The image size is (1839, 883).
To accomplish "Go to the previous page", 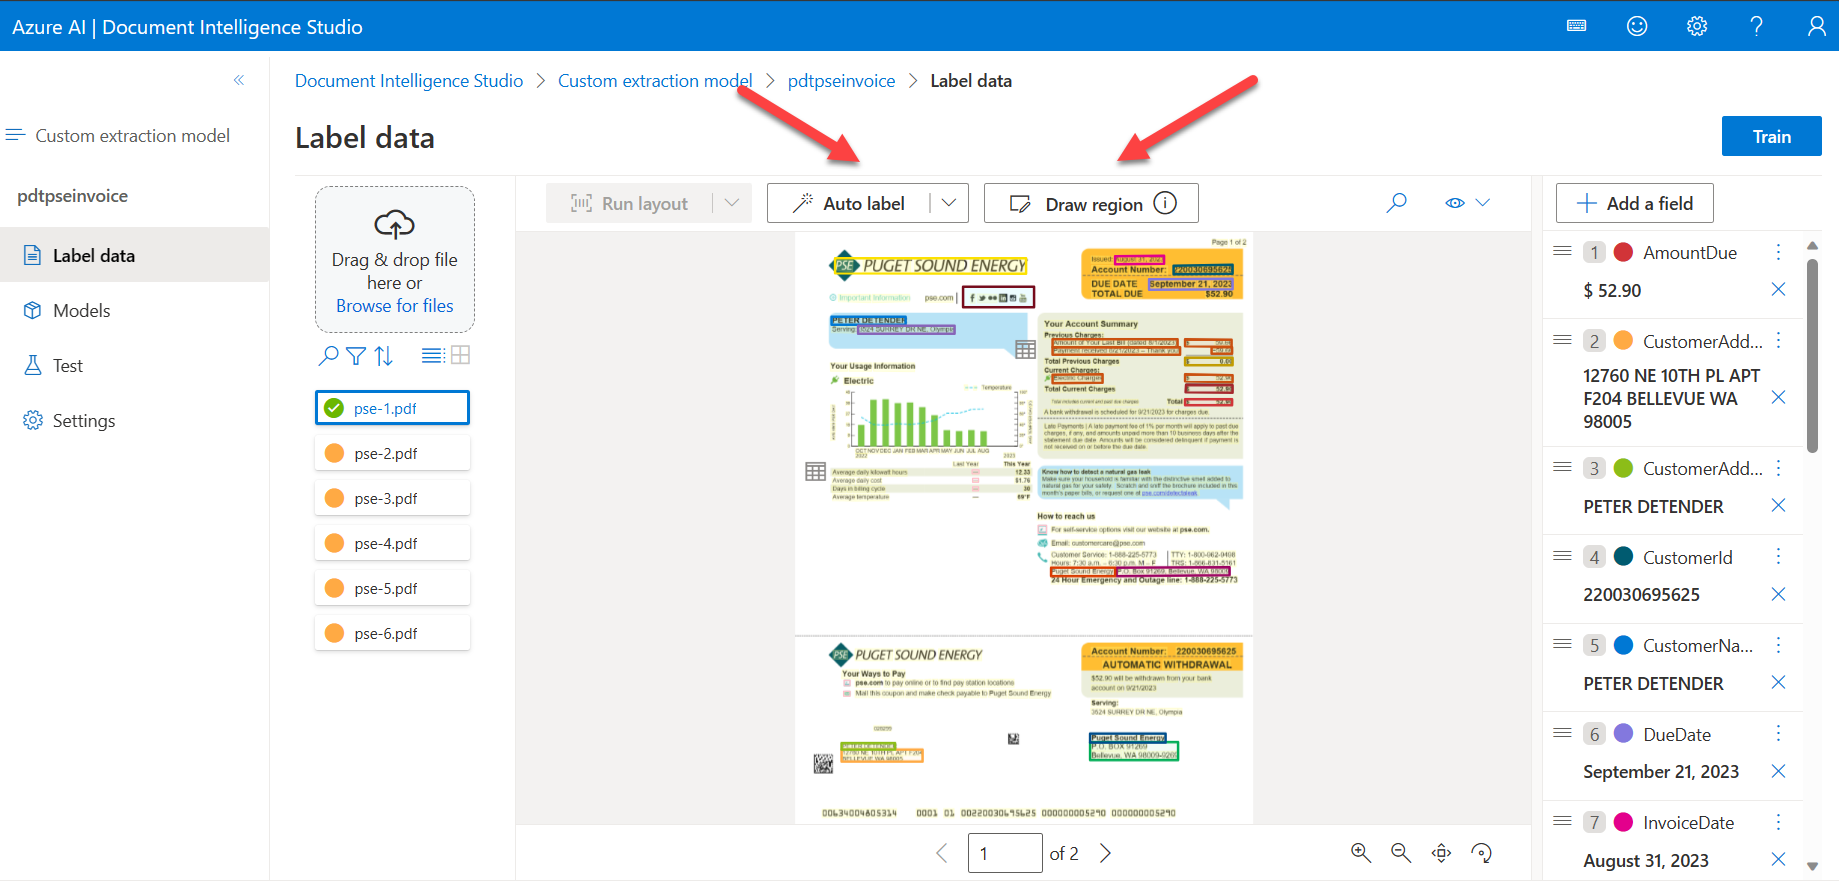I will (x=941, y=853).
